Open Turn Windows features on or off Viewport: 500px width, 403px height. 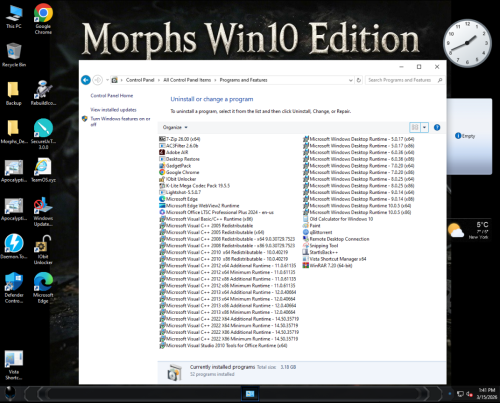(120, 121)
